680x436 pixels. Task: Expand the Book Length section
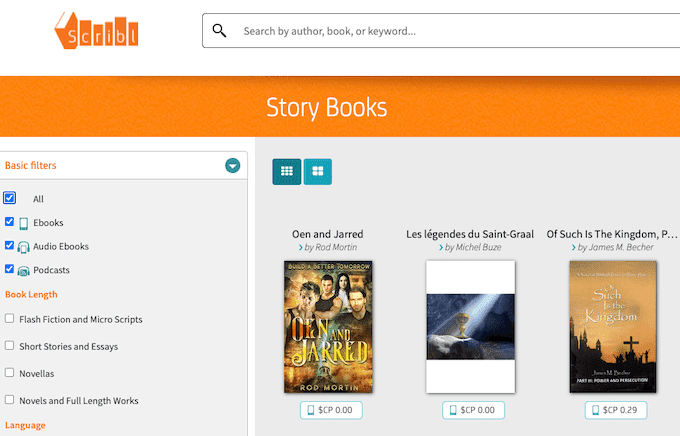pos(31,295)
